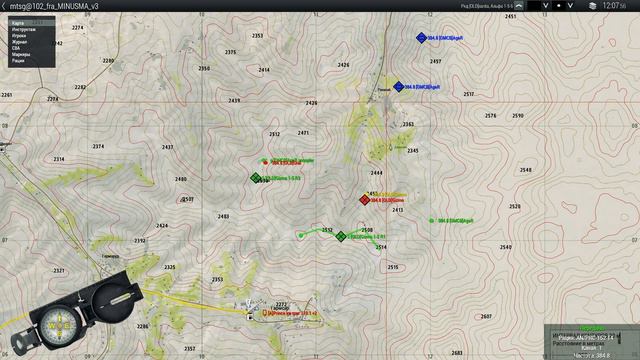Click elevation label 2345

click(x=412, y=151)
